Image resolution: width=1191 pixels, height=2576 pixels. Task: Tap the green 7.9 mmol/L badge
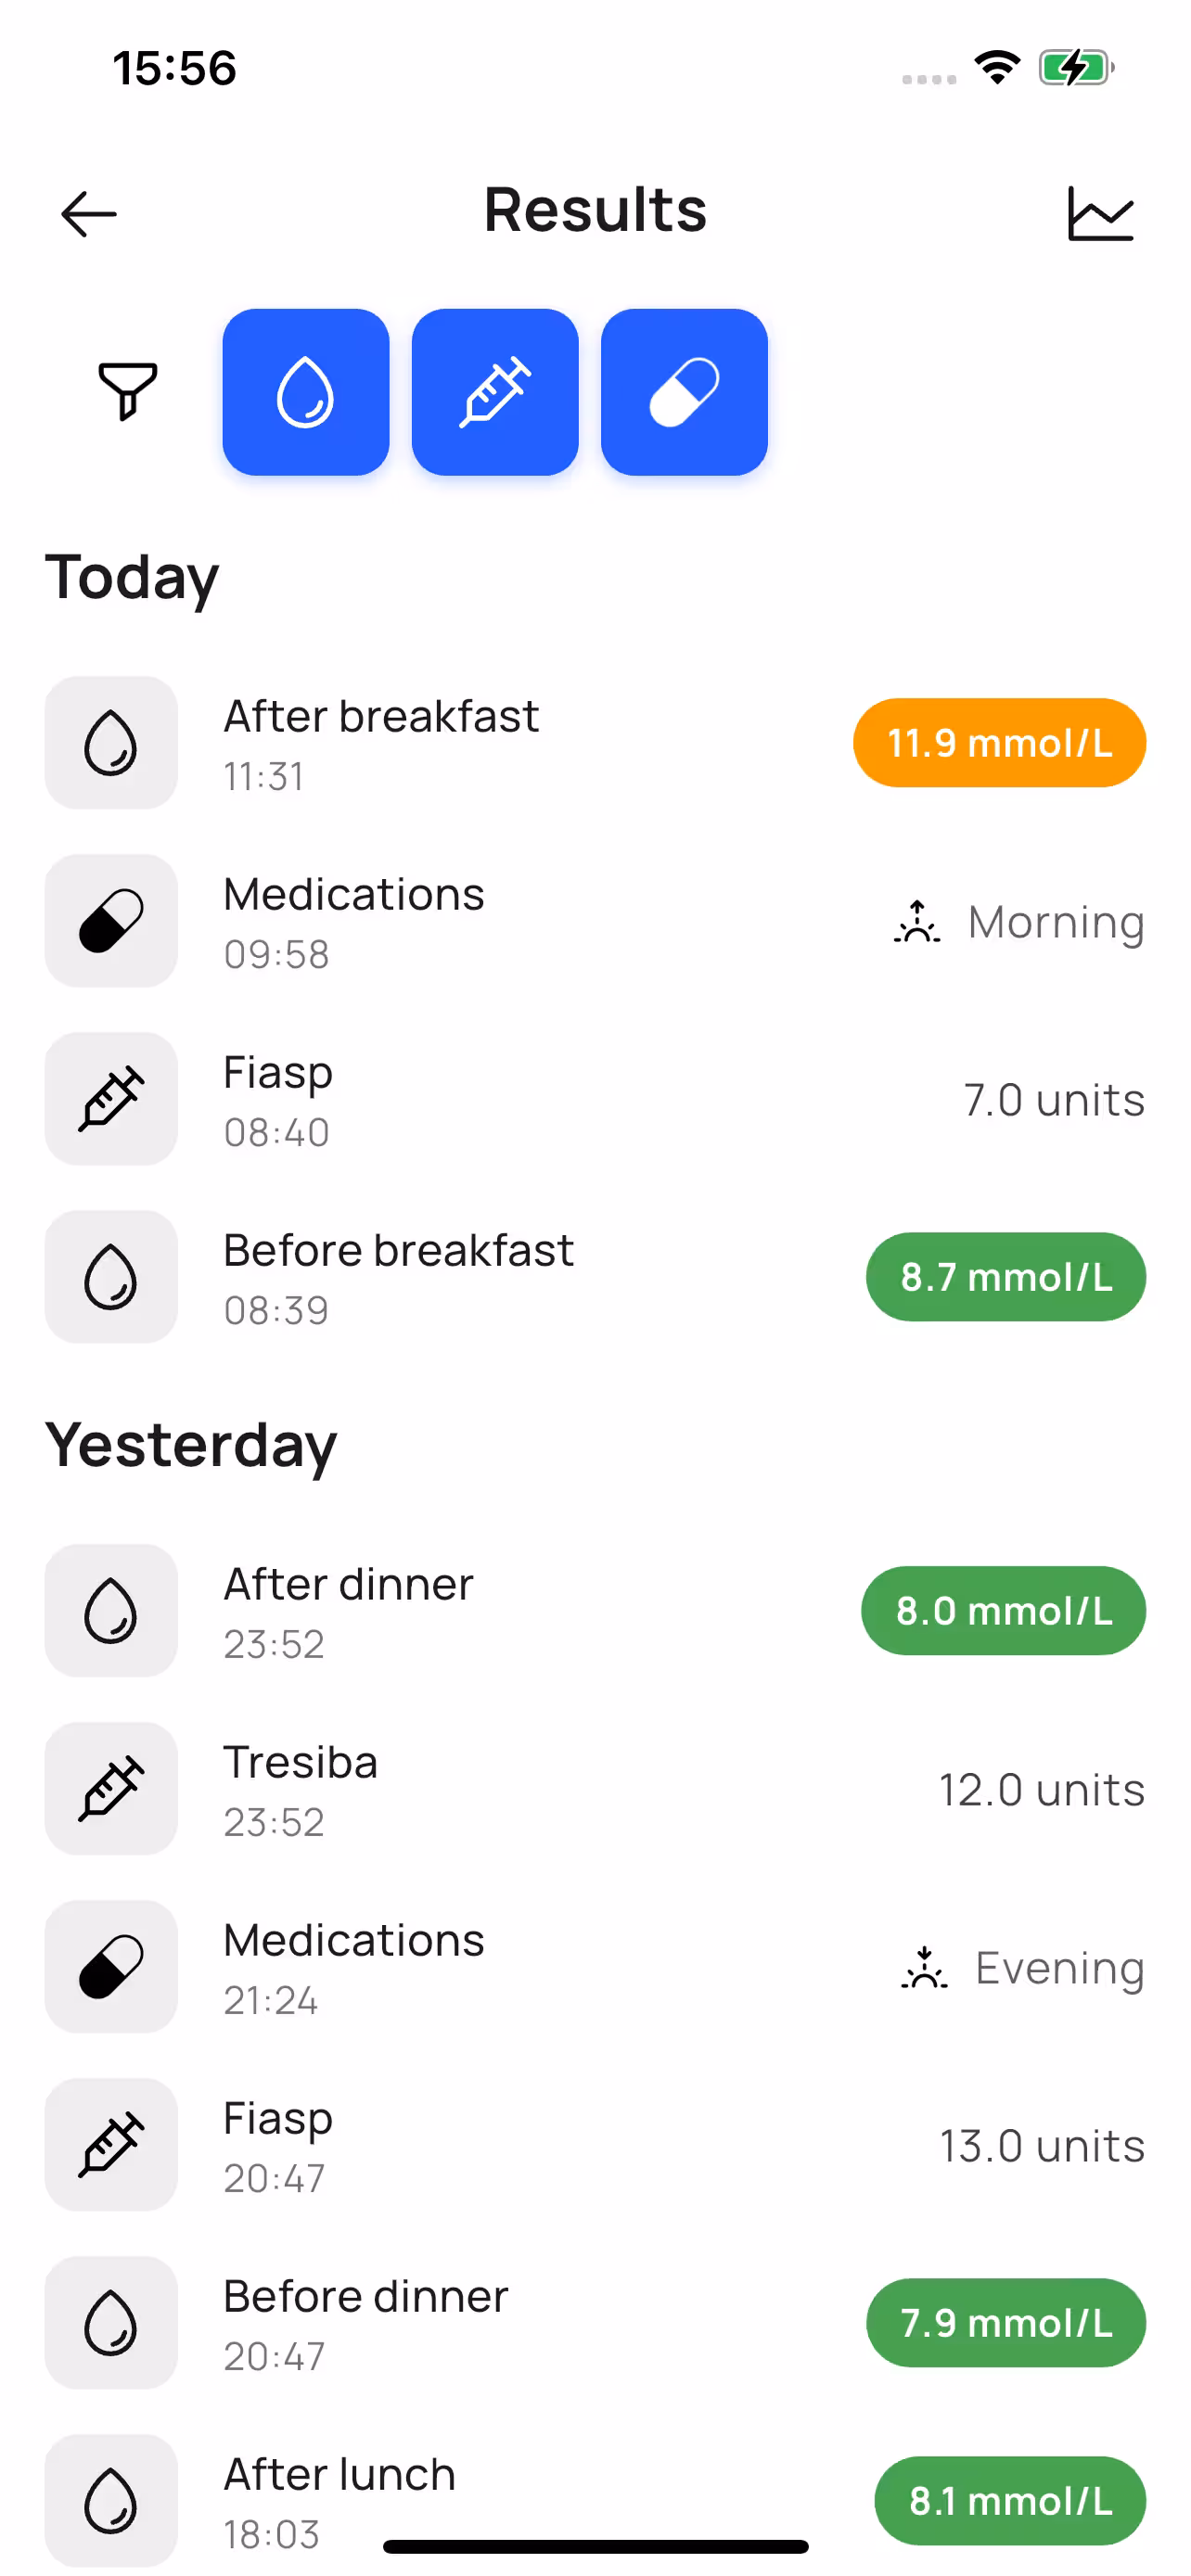[1005, 2323]
